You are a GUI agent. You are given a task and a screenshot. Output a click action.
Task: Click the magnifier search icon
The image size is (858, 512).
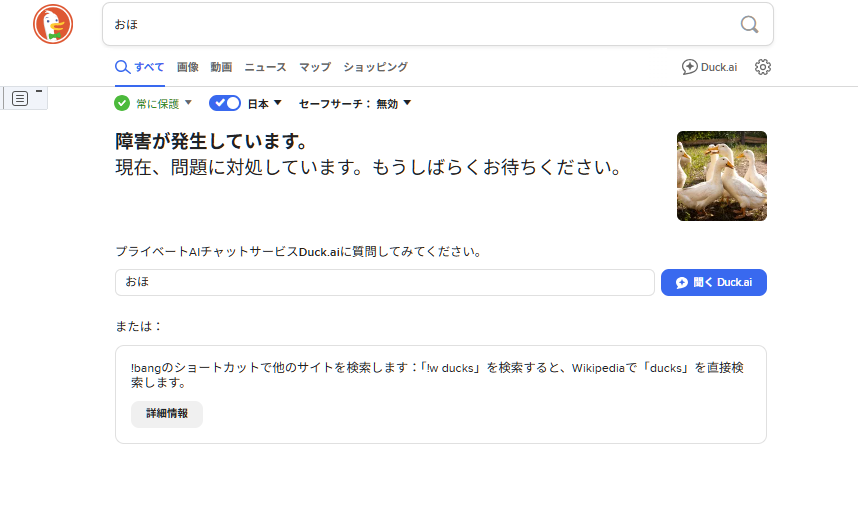pos(749,24)
